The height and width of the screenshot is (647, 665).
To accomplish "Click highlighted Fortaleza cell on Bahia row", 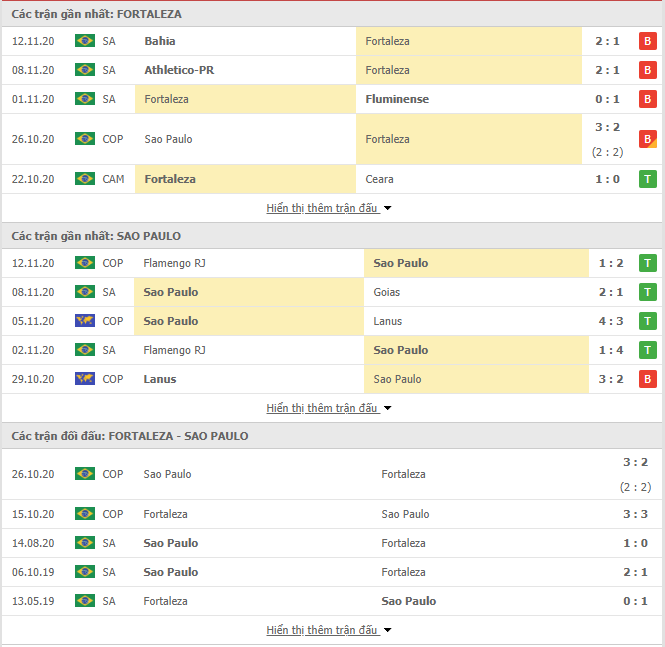I will pyautogui.click(x=469, y=41).
